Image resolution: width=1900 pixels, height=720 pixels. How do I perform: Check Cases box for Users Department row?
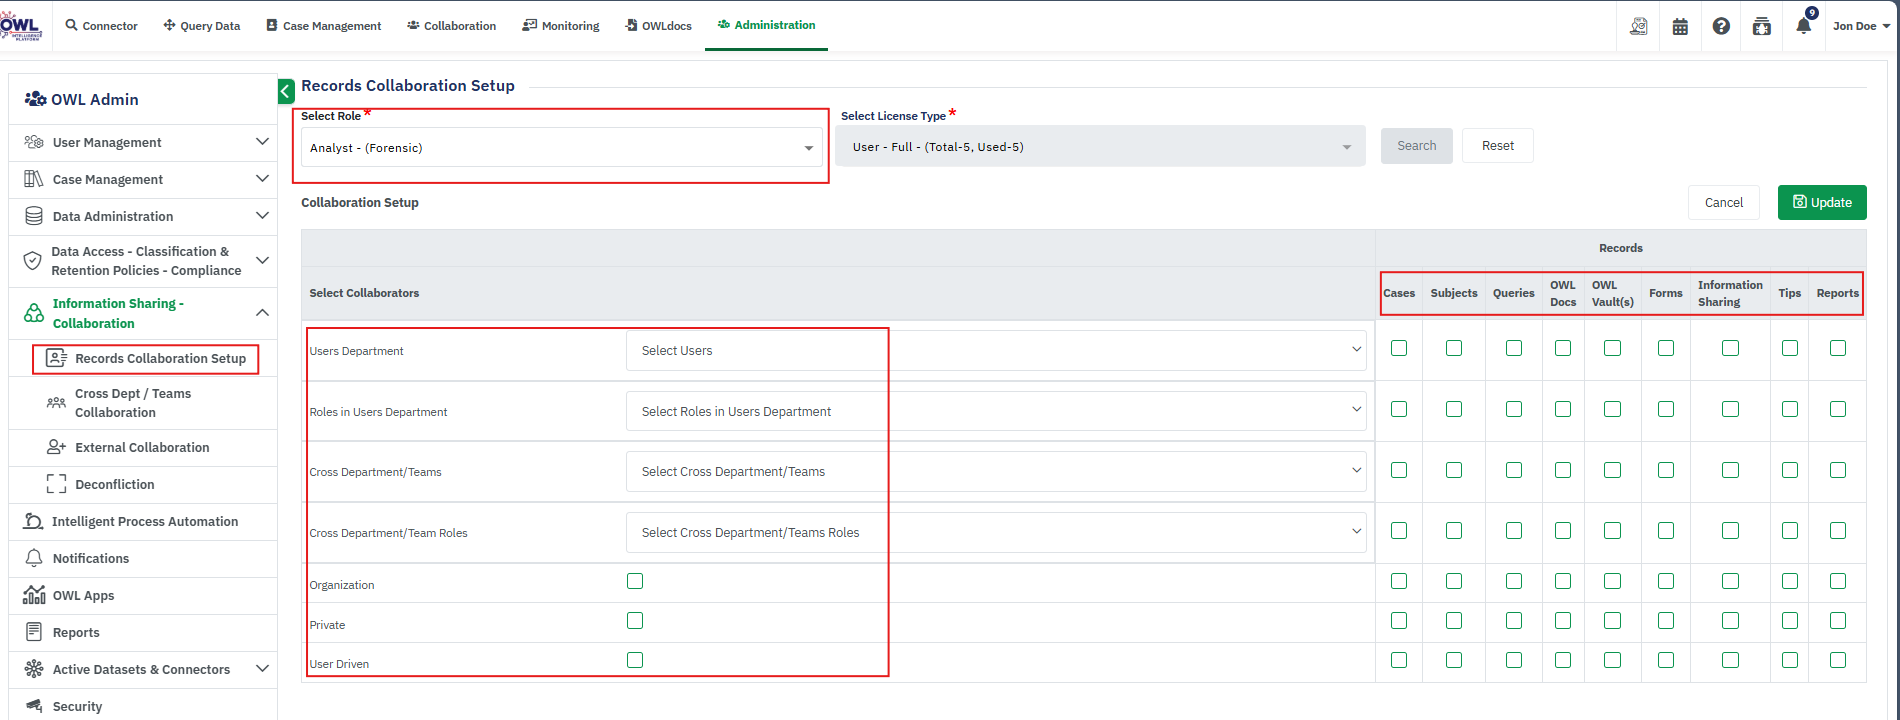click(x=1399, y=348)
